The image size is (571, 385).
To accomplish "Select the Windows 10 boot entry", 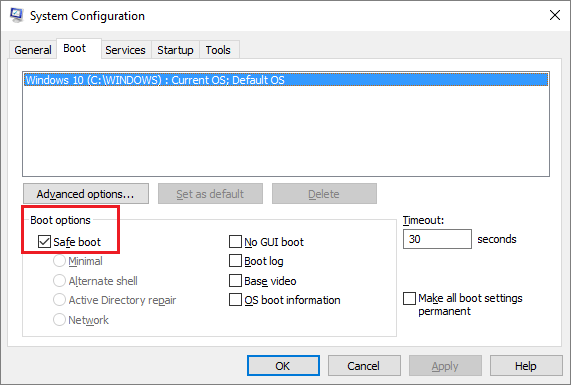I will pyautogui.click(x=286, y=80).
